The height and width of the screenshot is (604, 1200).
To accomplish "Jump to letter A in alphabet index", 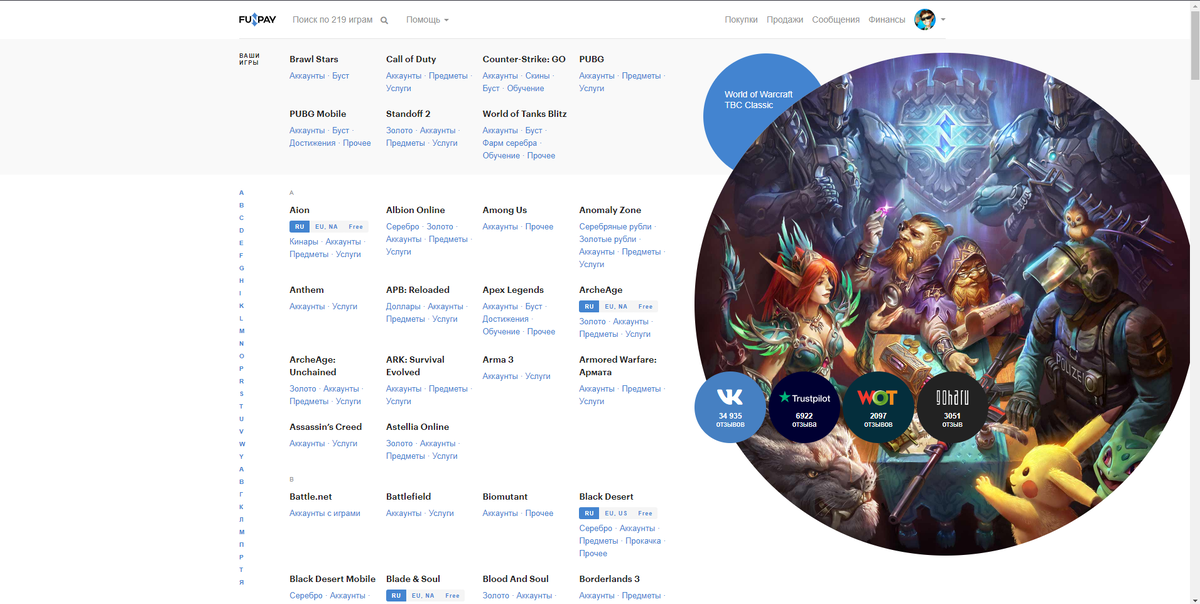I will [x=241, y=193].
